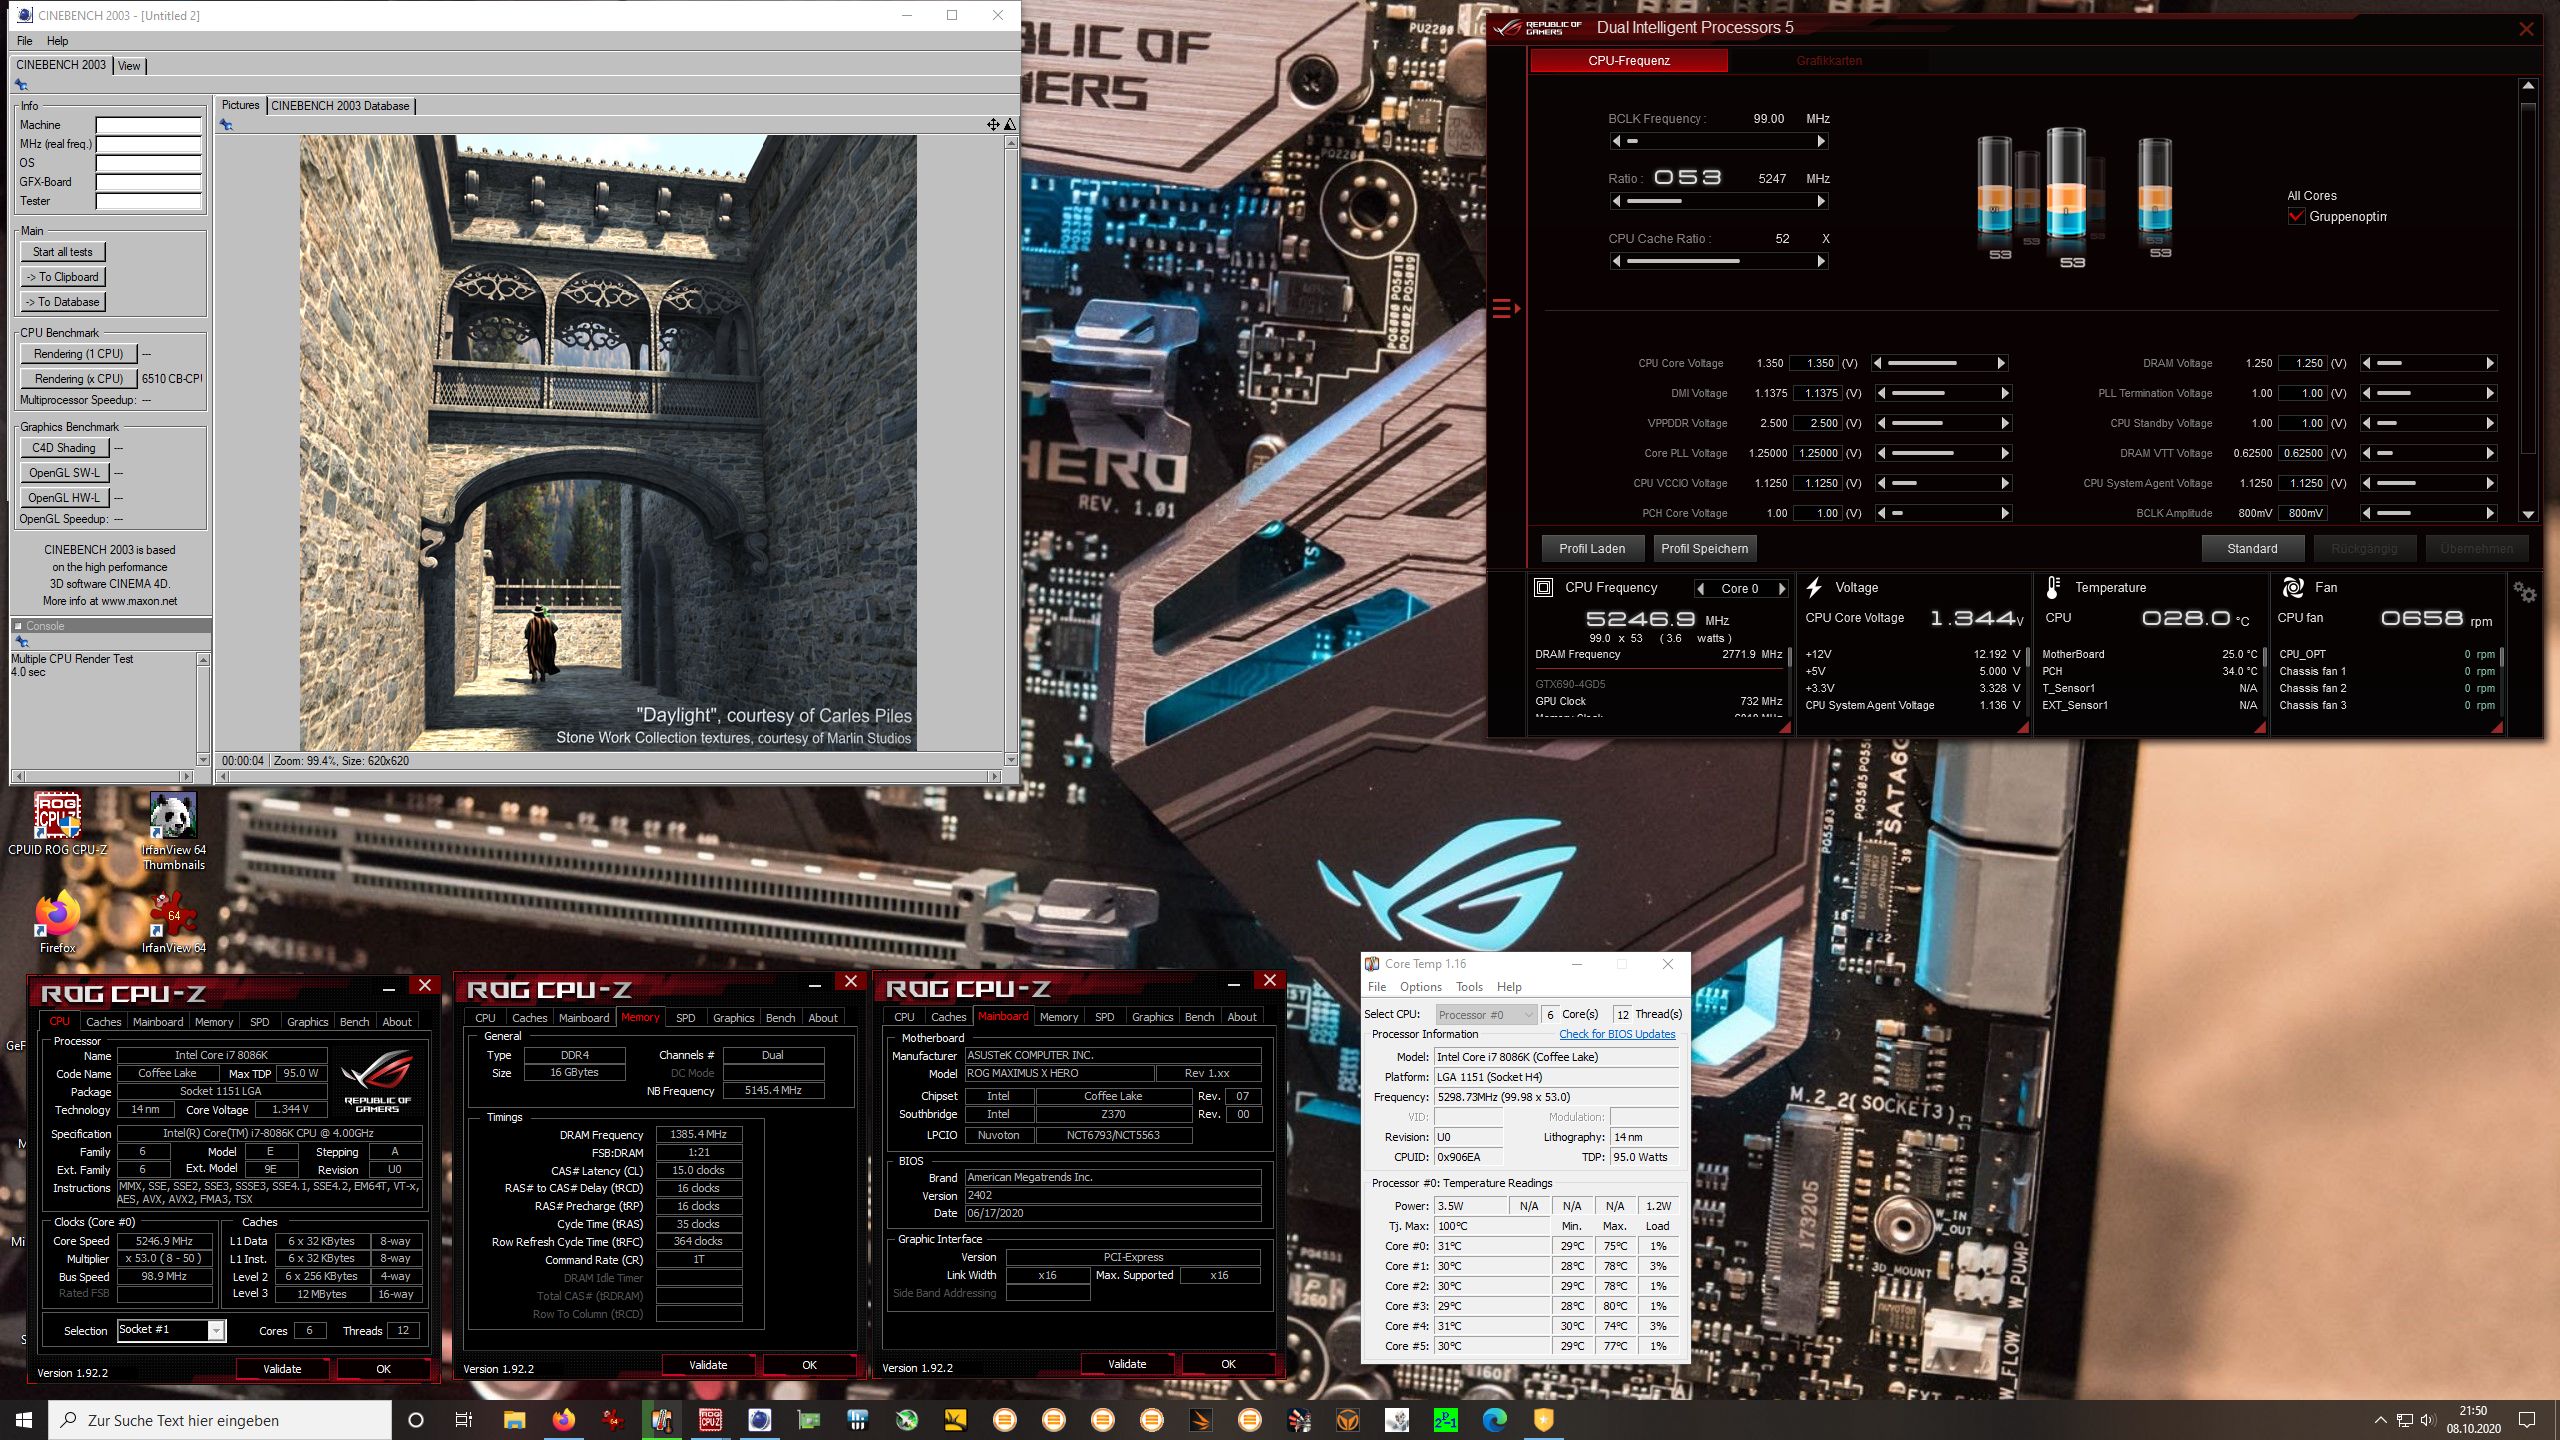The height and width of the screenshot is (1440, 2560).
Task: Click the move crosshair icon above the Cinebench picture
Action: point(993,125)
